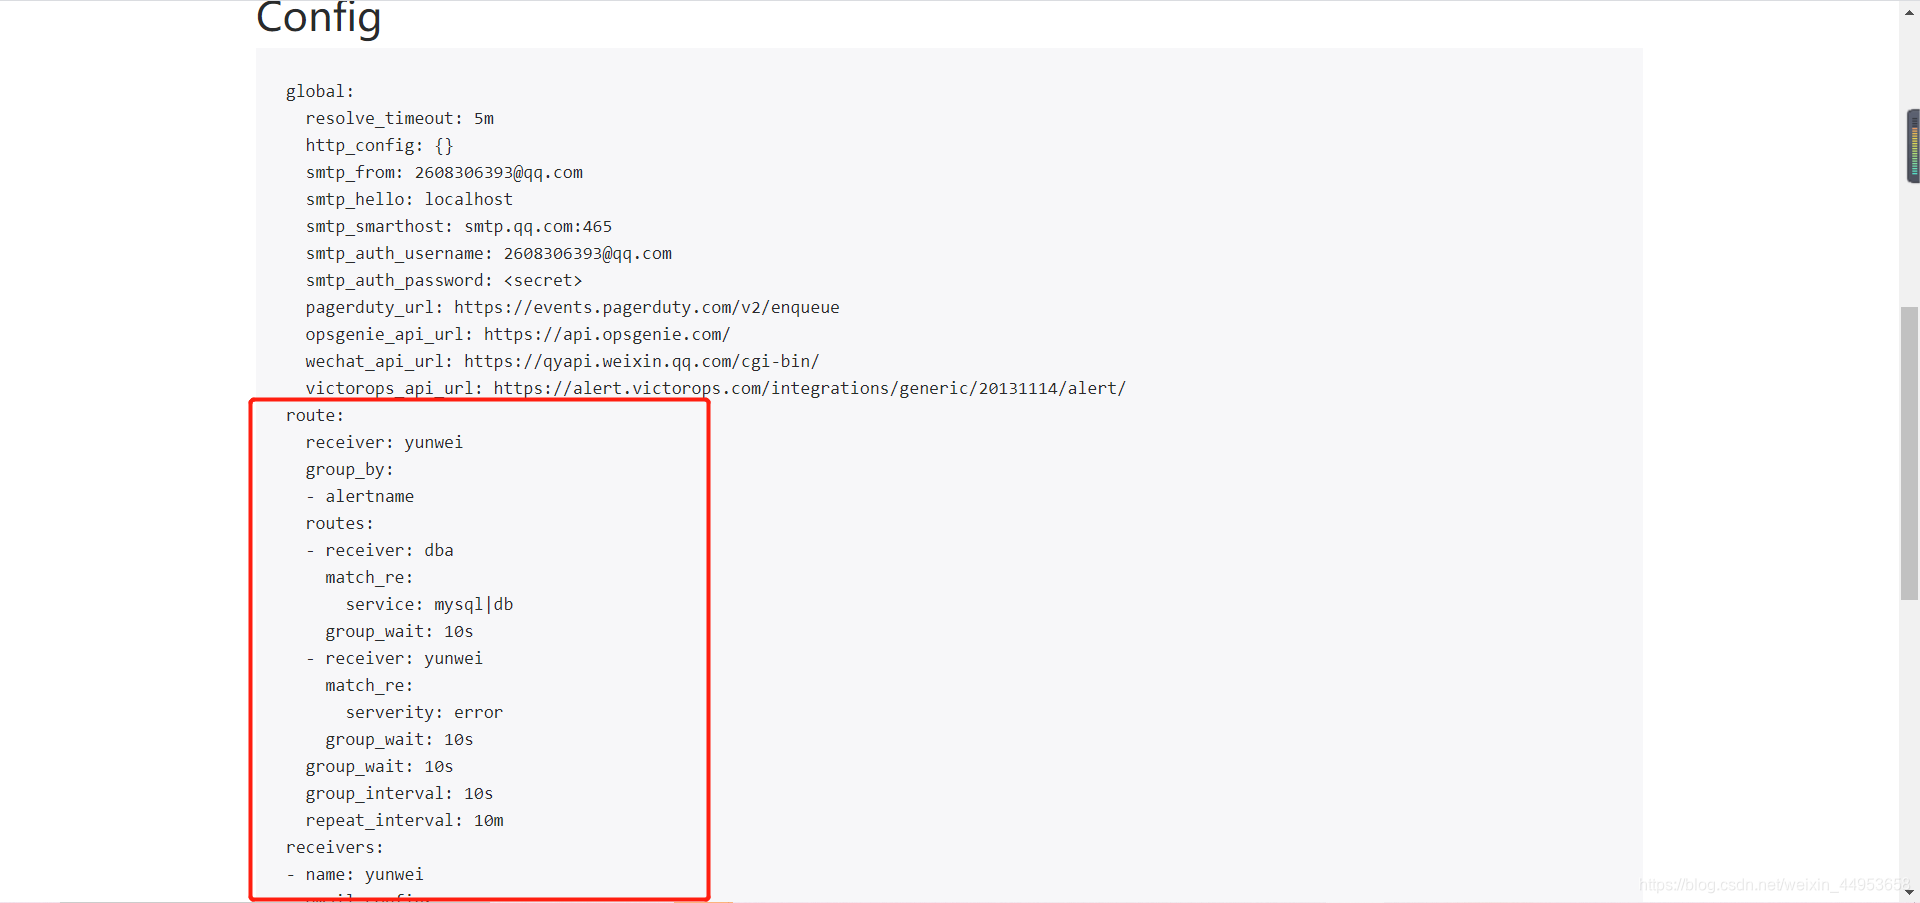Click the smtp_smarthost line
Image resolution: width=1920 pixels, height=903 pixels.
459,226
